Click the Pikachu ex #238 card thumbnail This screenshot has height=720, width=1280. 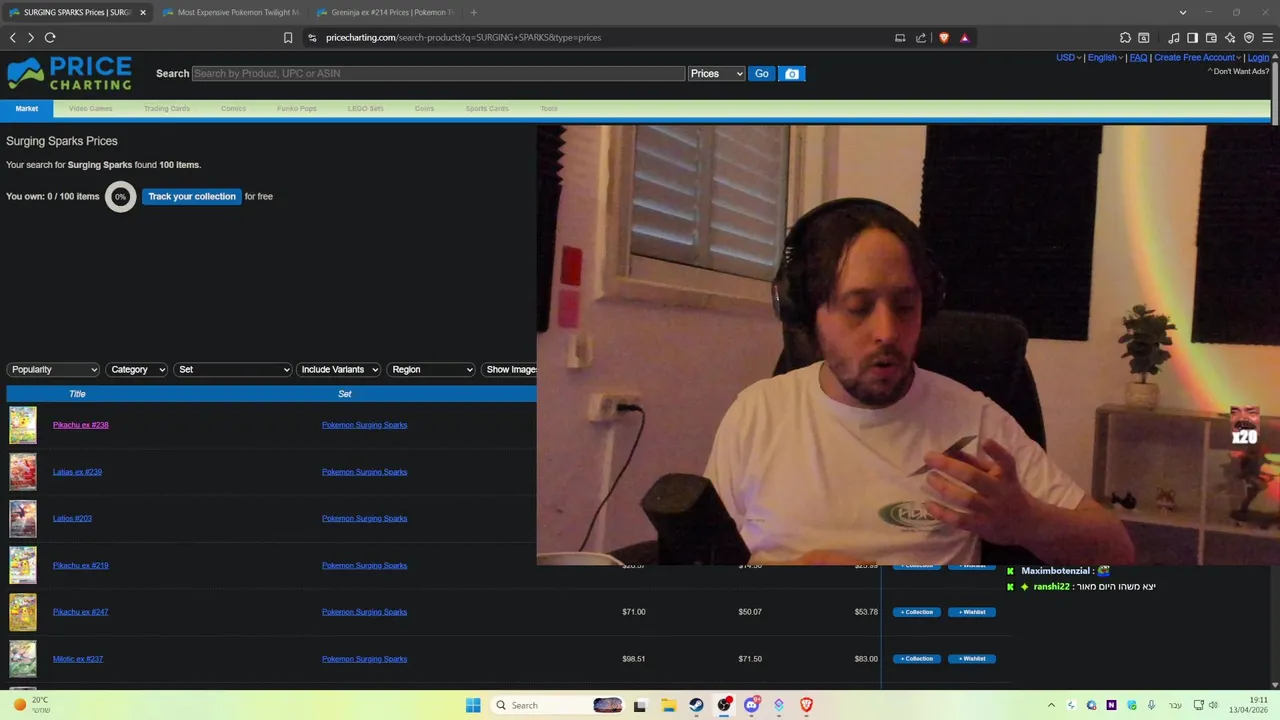23,425
